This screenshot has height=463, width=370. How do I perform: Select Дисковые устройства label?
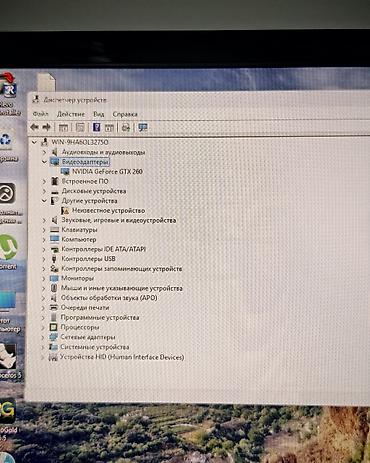click(x=94, y=191)
